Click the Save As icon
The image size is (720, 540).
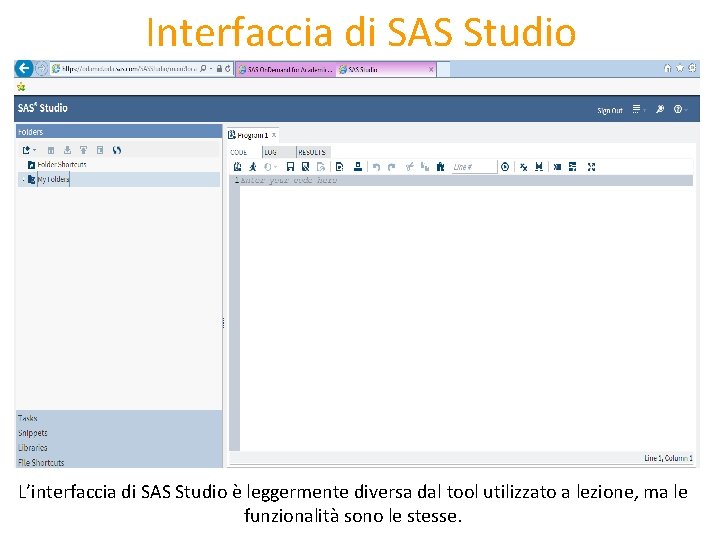point(305,167)
